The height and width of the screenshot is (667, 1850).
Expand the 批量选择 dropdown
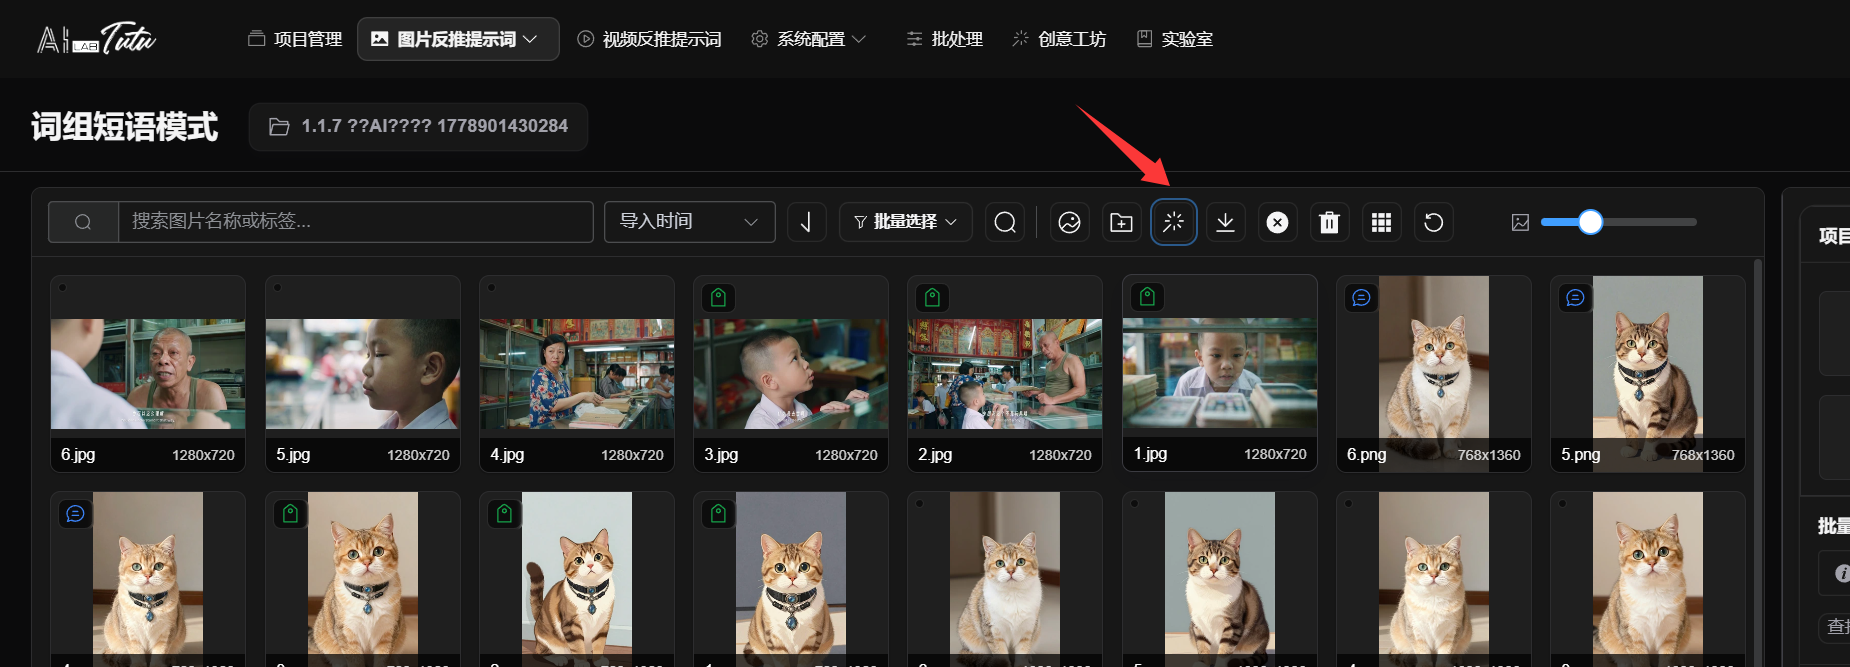tap(905, 222)
